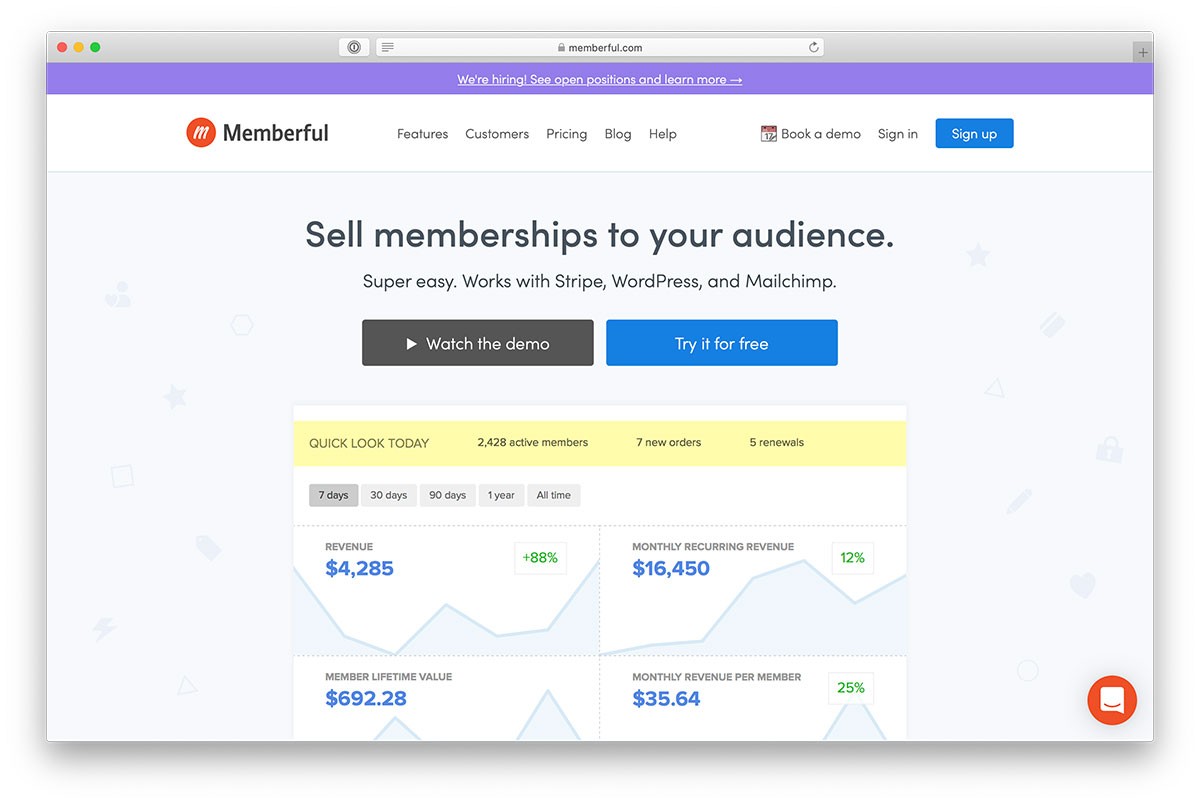
Task: Open a new tab with plus icon
Action: tap(1142, 52)
